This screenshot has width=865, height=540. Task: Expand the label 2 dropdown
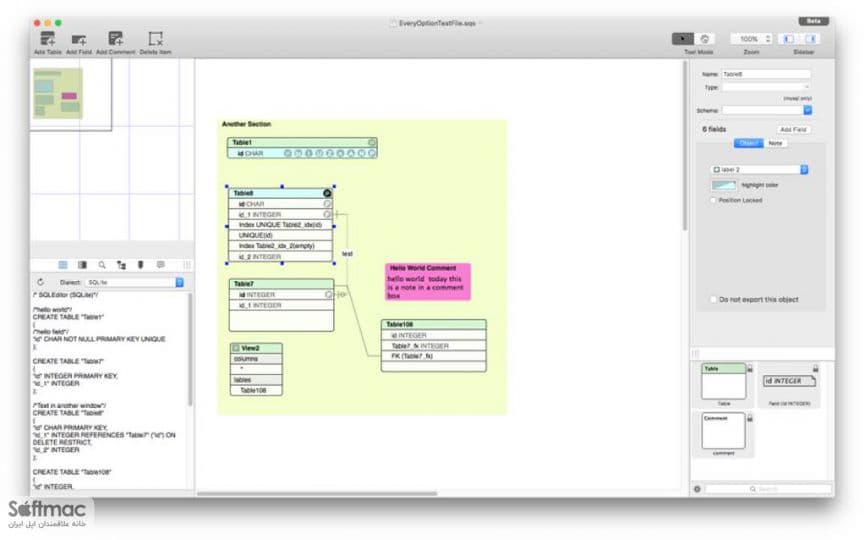coord(759,169)
